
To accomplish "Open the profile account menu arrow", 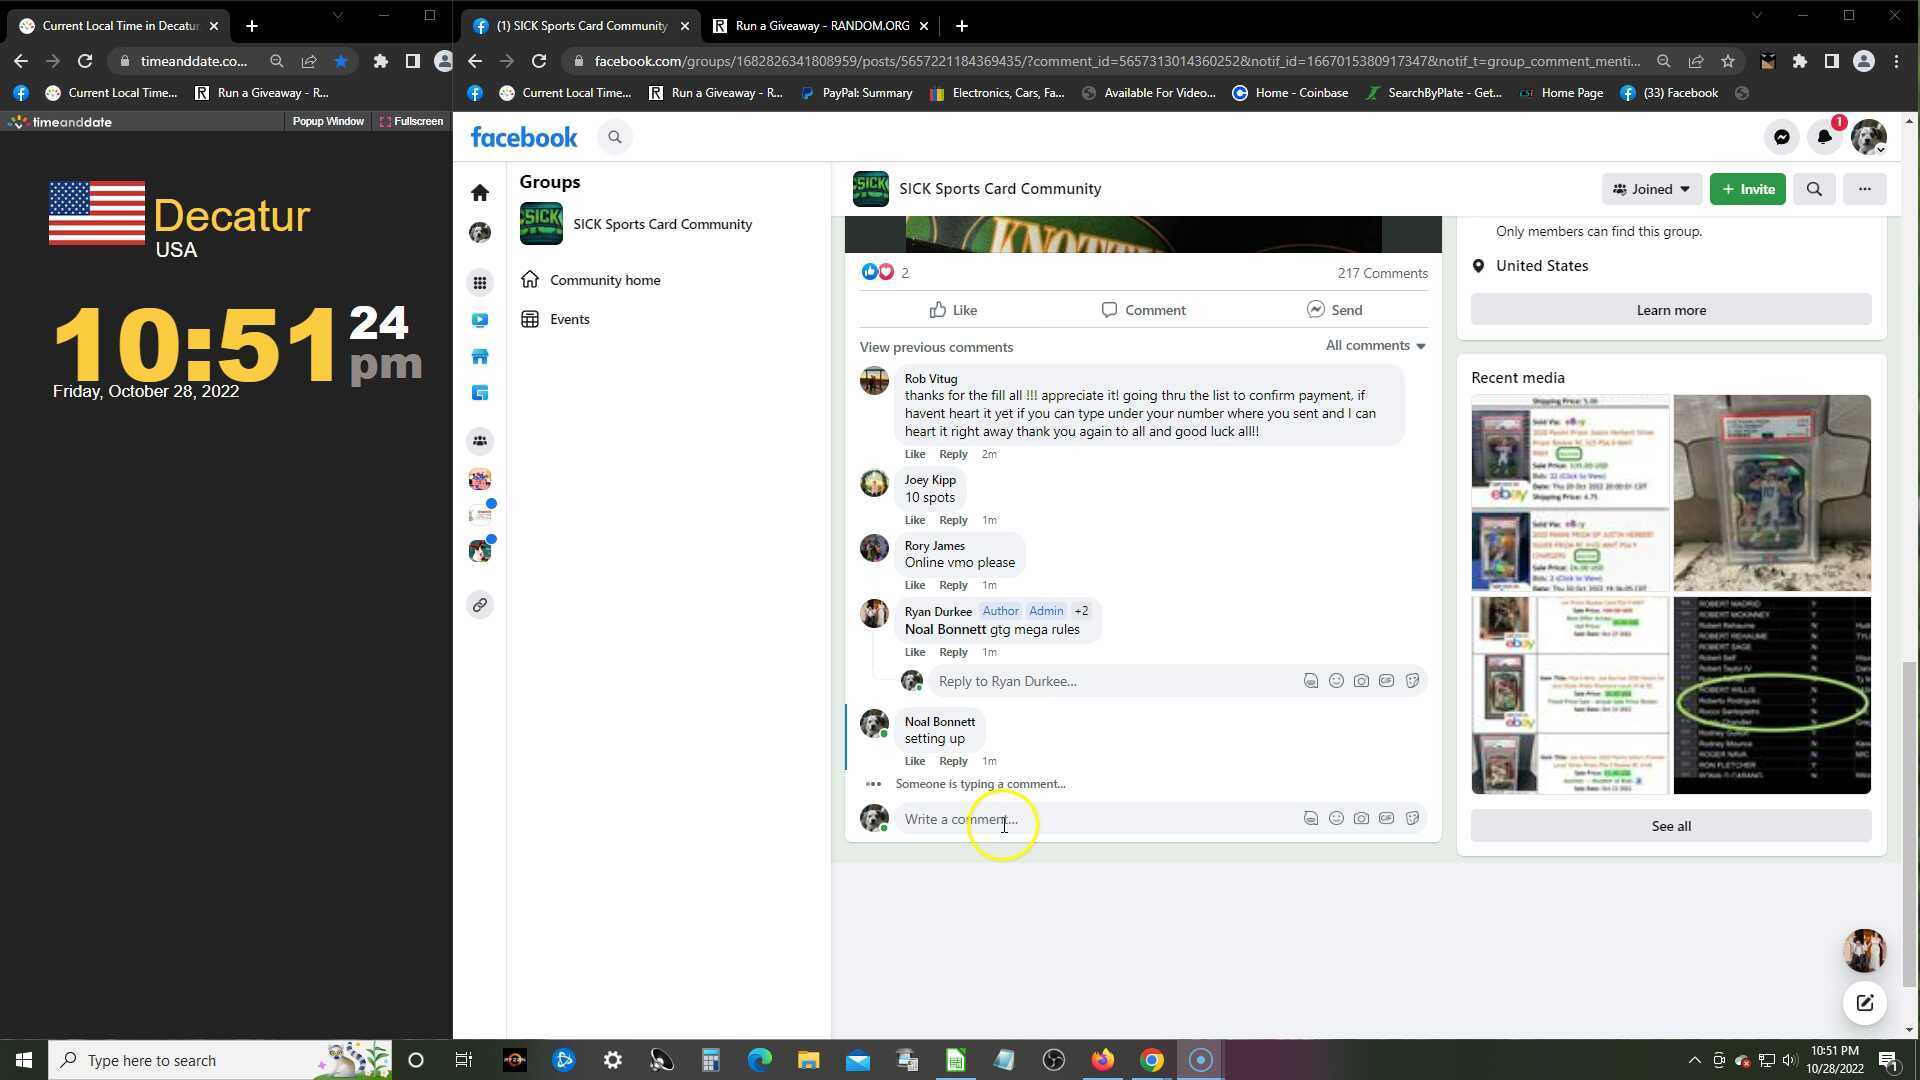I will coord(1880,149).
